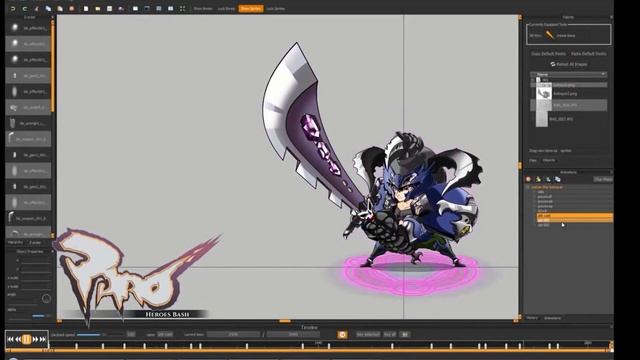
Task: Click the white panel icon before the fullscreen icon
Action: (x=171, y=9)
